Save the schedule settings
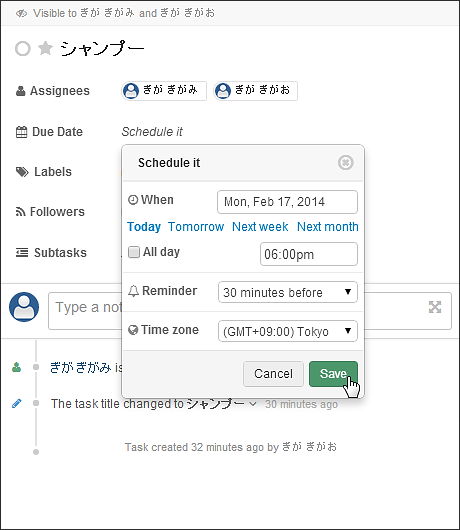The image size is (460, 530). (x=333, y=374)
